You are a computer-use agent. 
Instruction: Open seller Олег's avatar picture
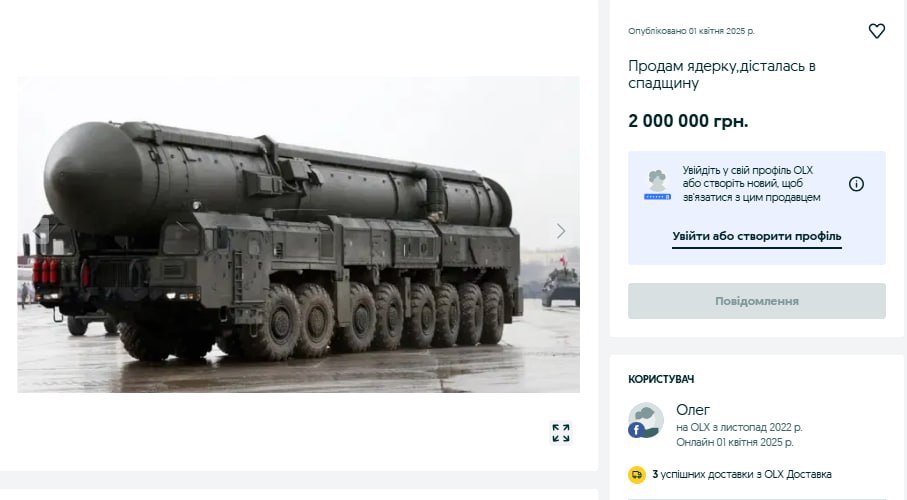coord(646,420)
